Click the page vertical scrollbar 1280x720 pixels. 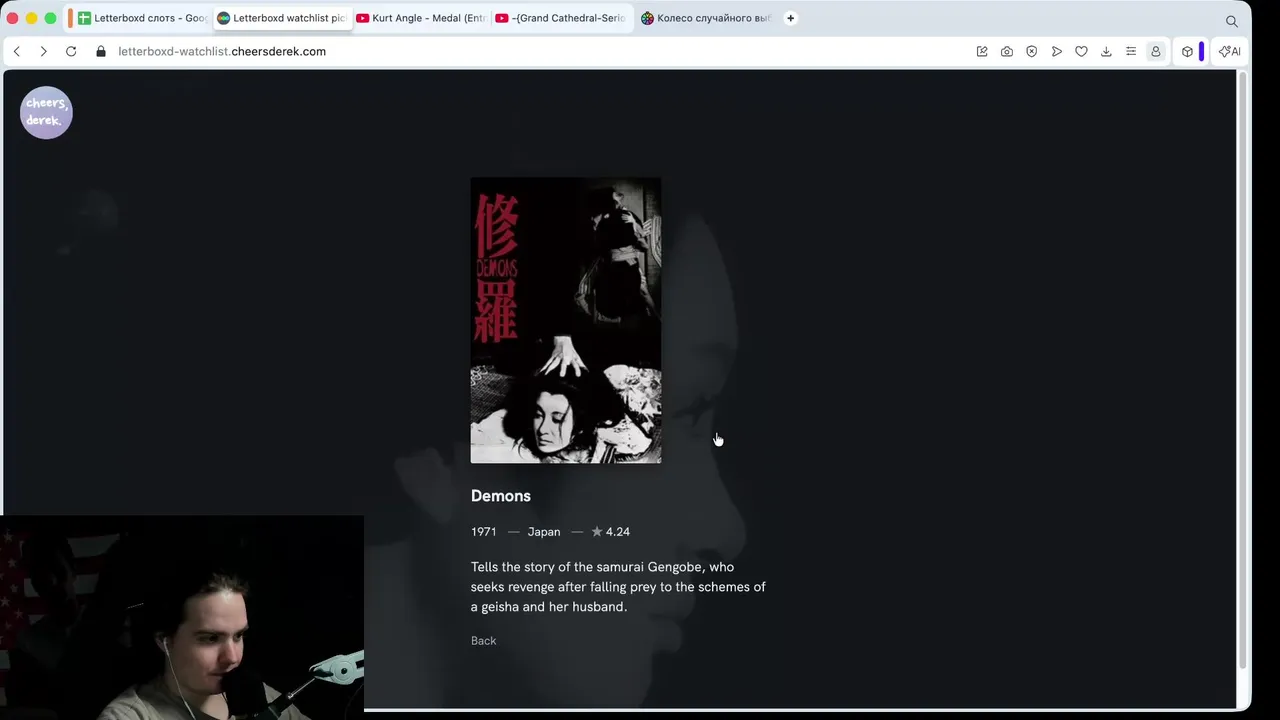point(1243,370)
